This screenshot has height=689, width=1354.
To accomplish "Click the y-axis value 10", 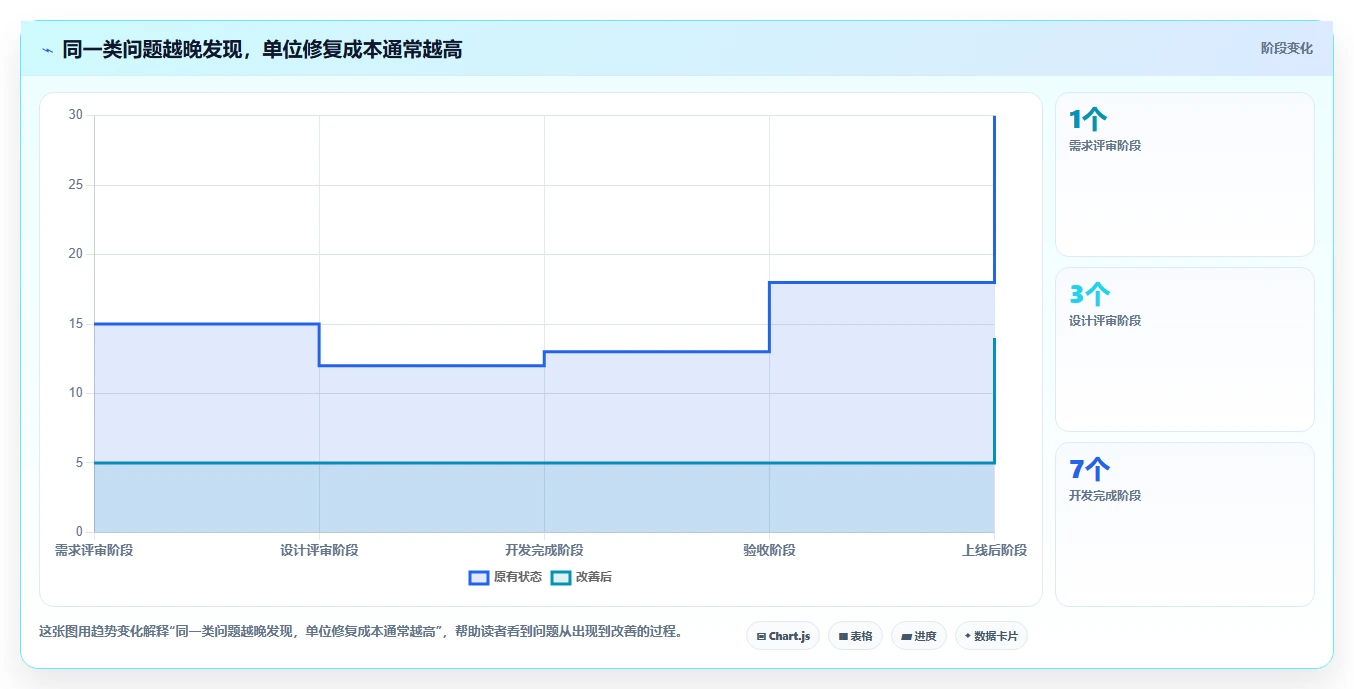I will coord(76,393).
